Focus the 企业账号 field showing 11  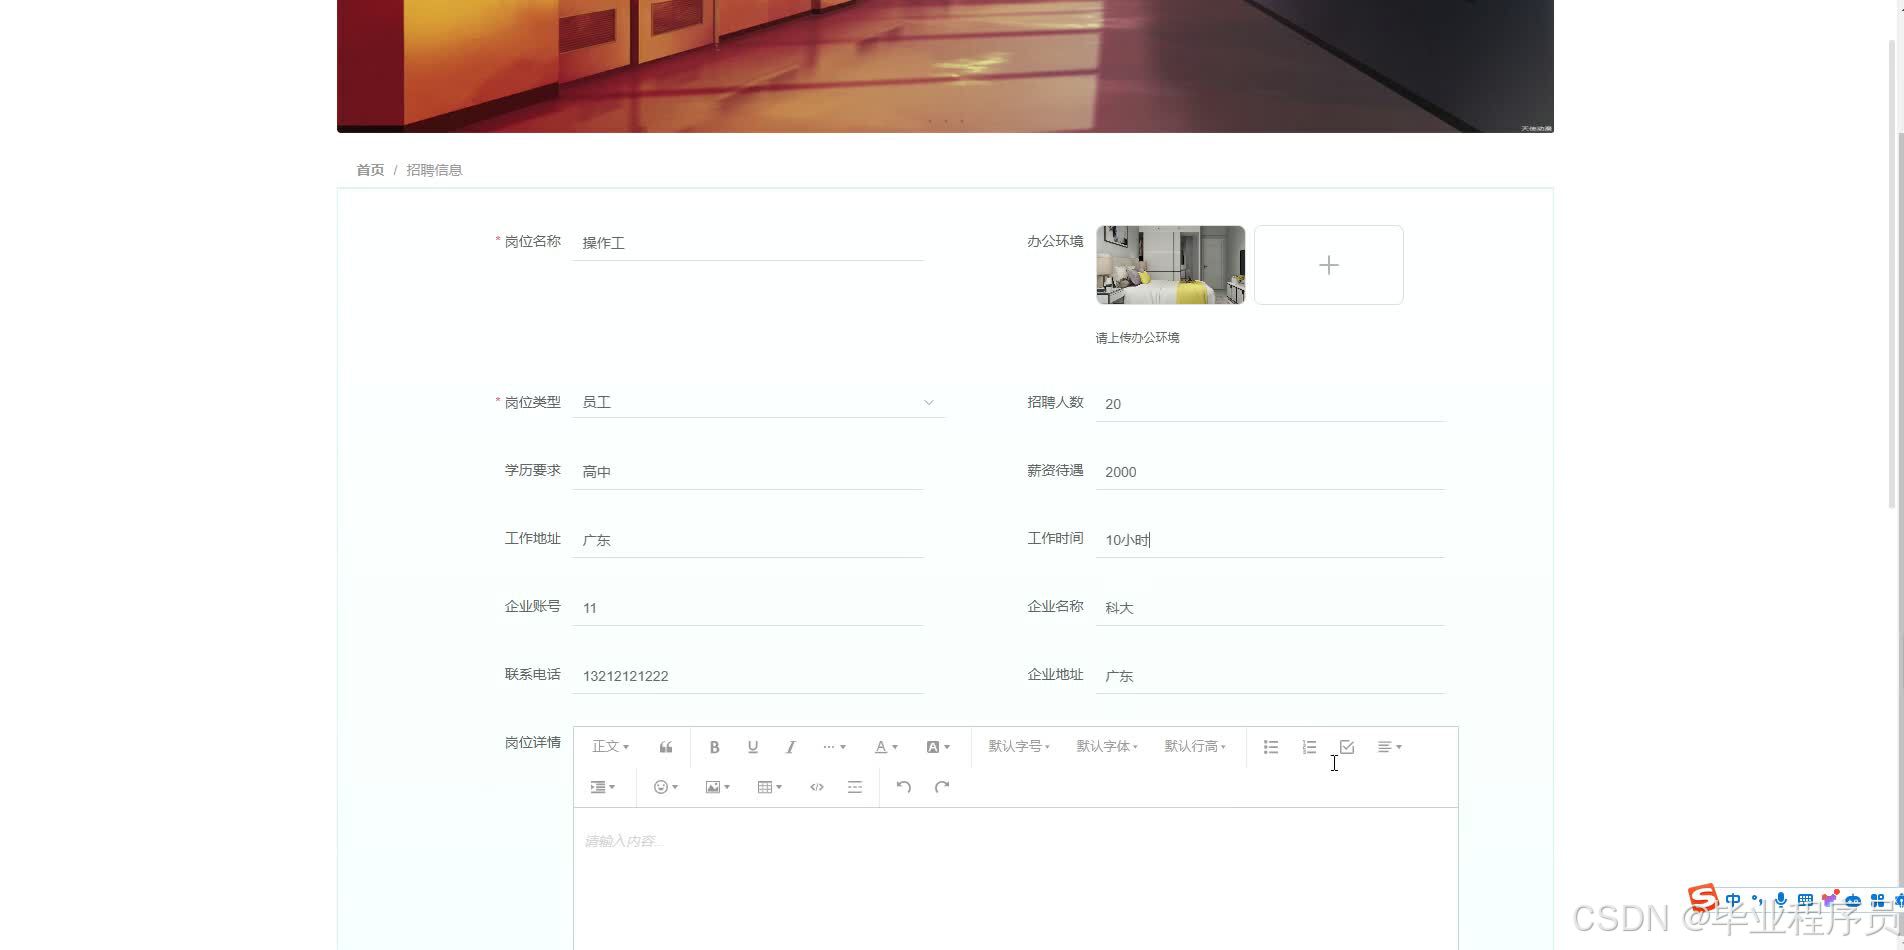(748, 608)
